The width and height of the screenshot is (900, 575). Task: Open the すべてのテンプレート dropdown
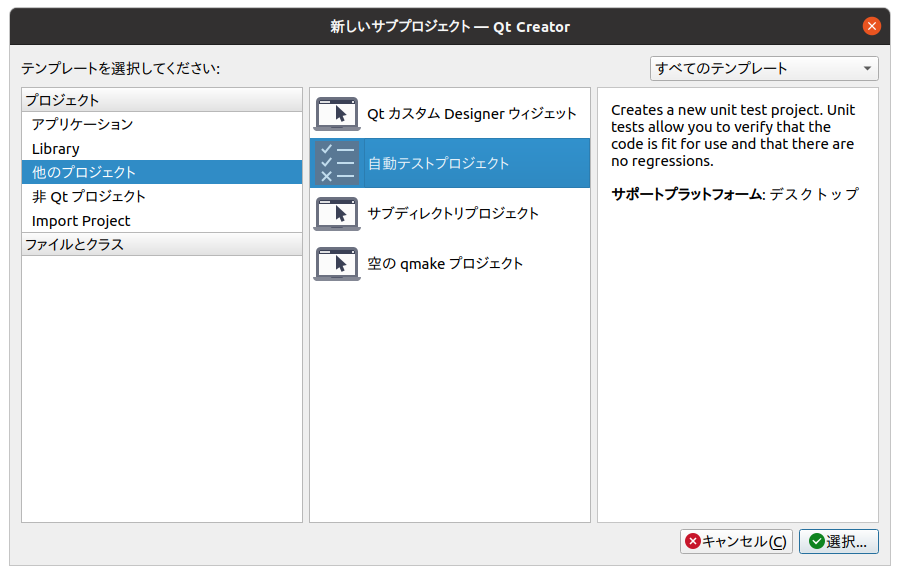[x=764, y=68]
